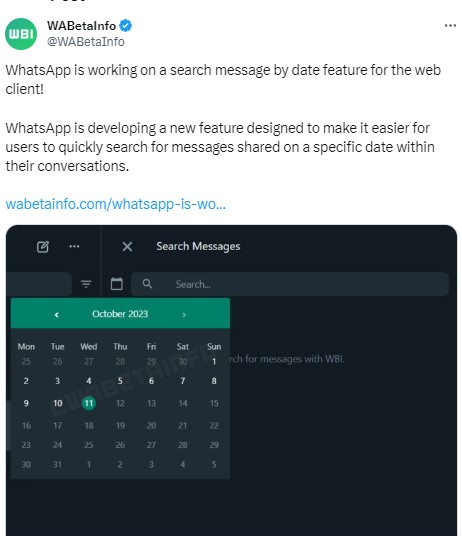Open the October 2023 month header
Screen dimensions: 462x536
(x=120, y=314)
